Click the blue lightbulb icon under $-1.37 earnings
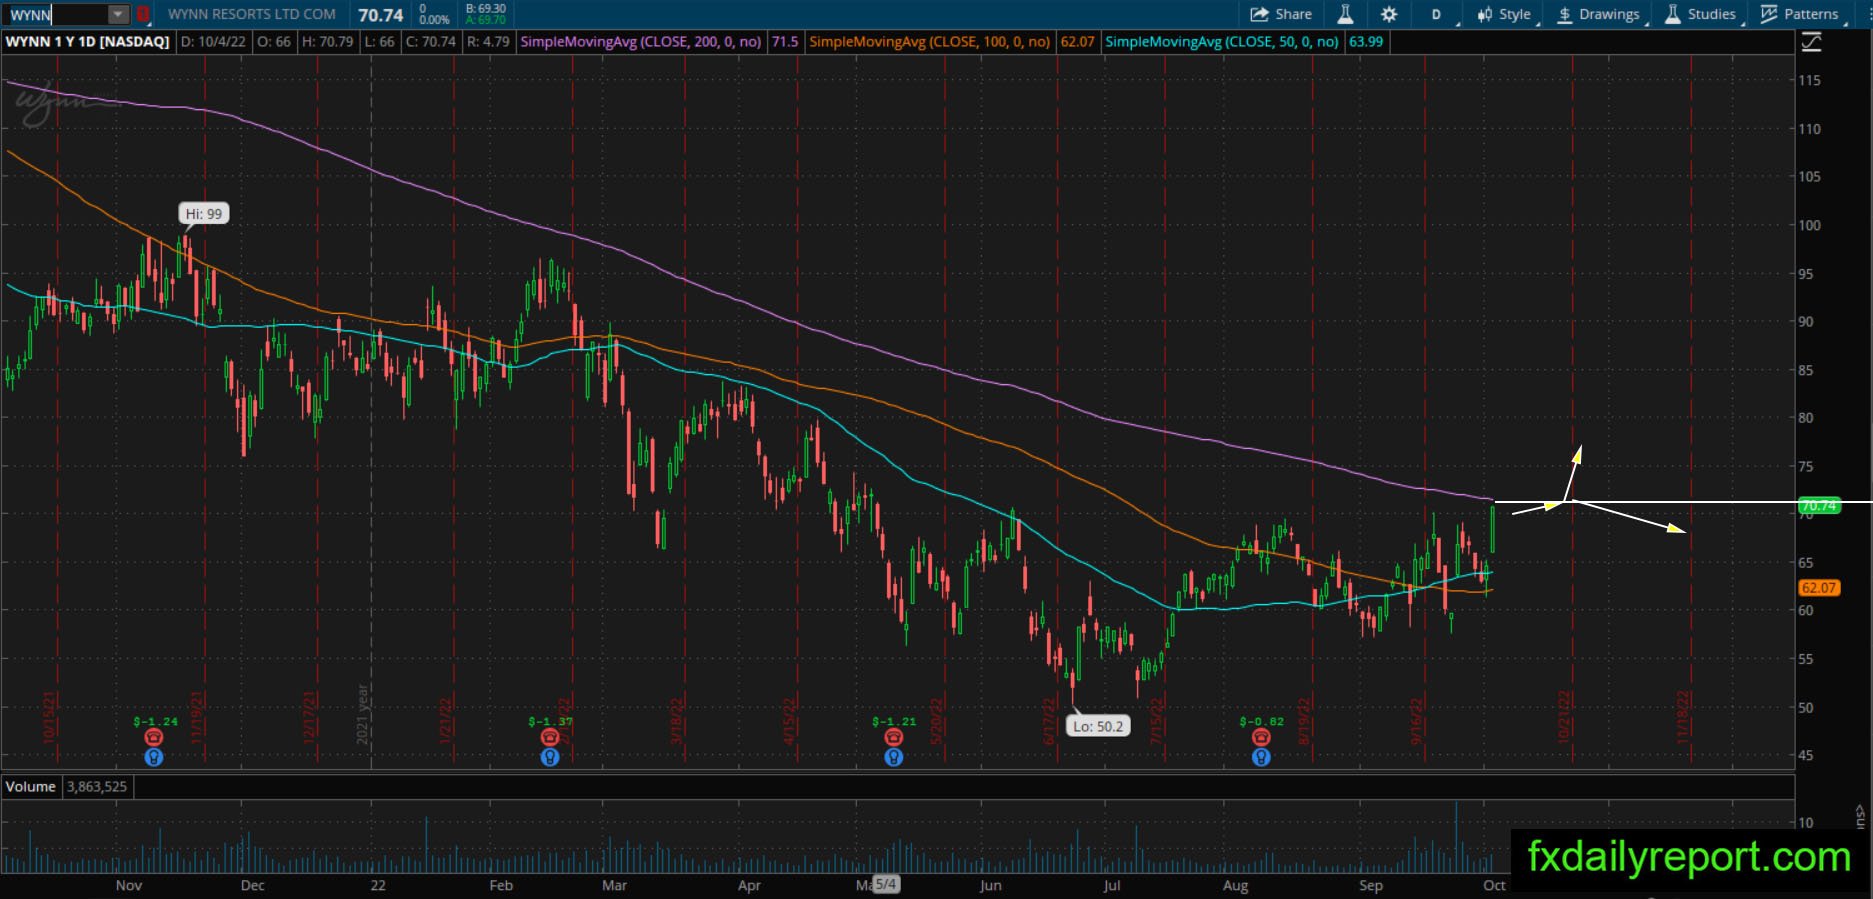This screenshot has height=899, width=1873. 549,757
